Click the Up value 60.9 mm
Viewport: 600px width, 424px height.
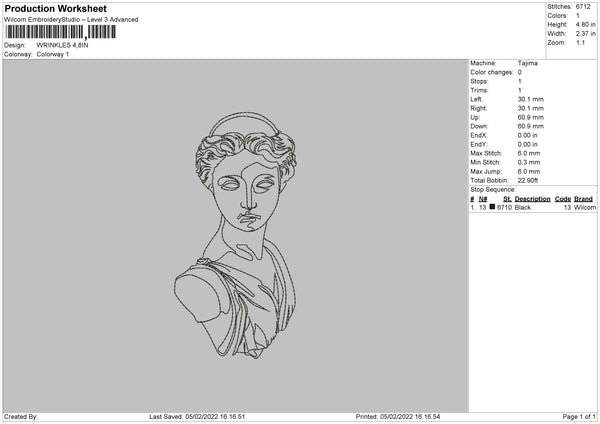point(531,117)
